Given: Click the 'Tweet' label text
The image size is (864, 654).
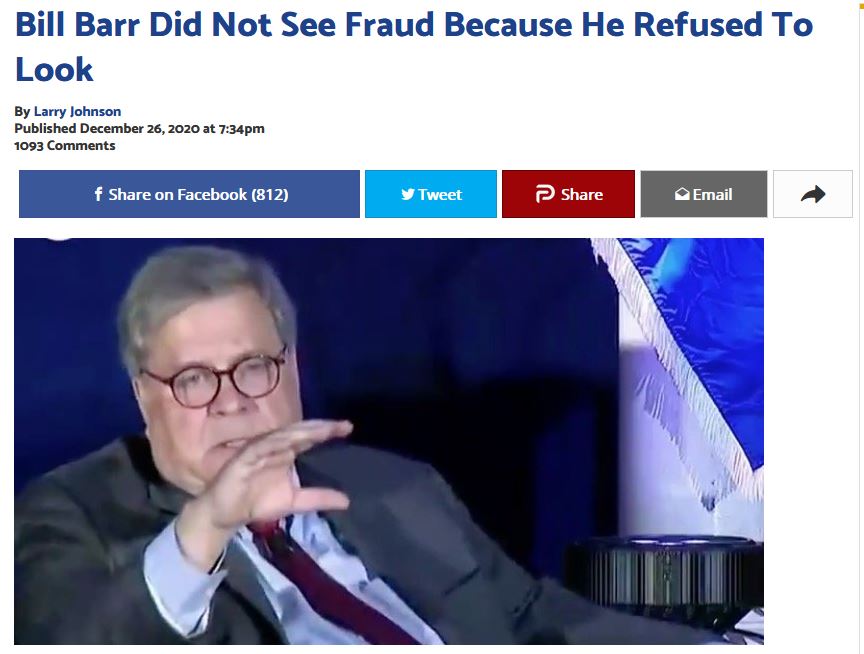Looking at the screenshot, I should [440, 194].
